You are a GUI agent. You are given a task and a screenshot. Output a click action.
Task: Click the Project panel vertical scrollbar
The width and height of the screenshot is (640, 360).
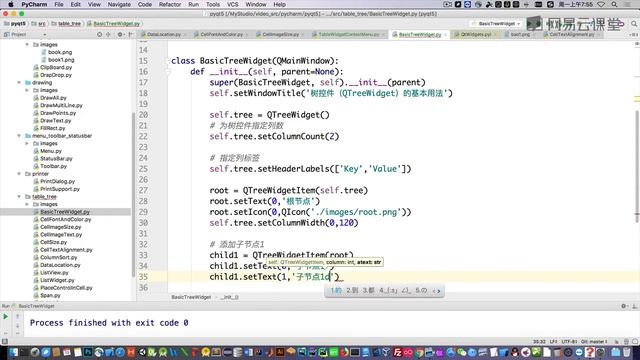pos(133,194)
